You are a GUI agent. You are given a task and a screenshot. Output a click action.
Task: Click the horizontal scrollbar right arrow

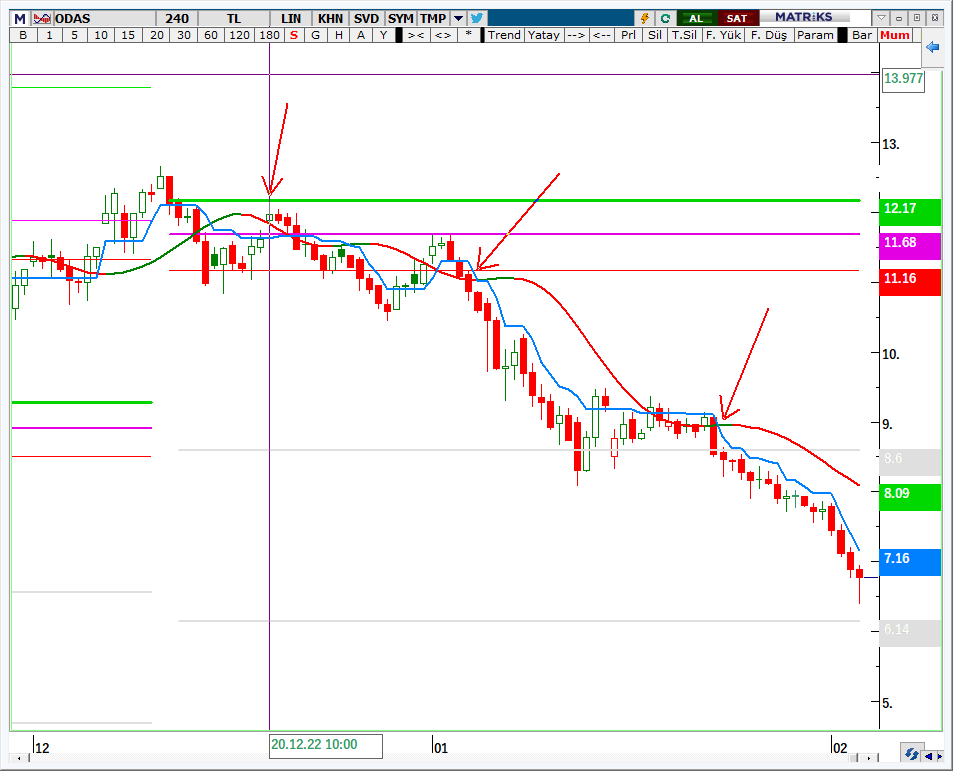870,758
